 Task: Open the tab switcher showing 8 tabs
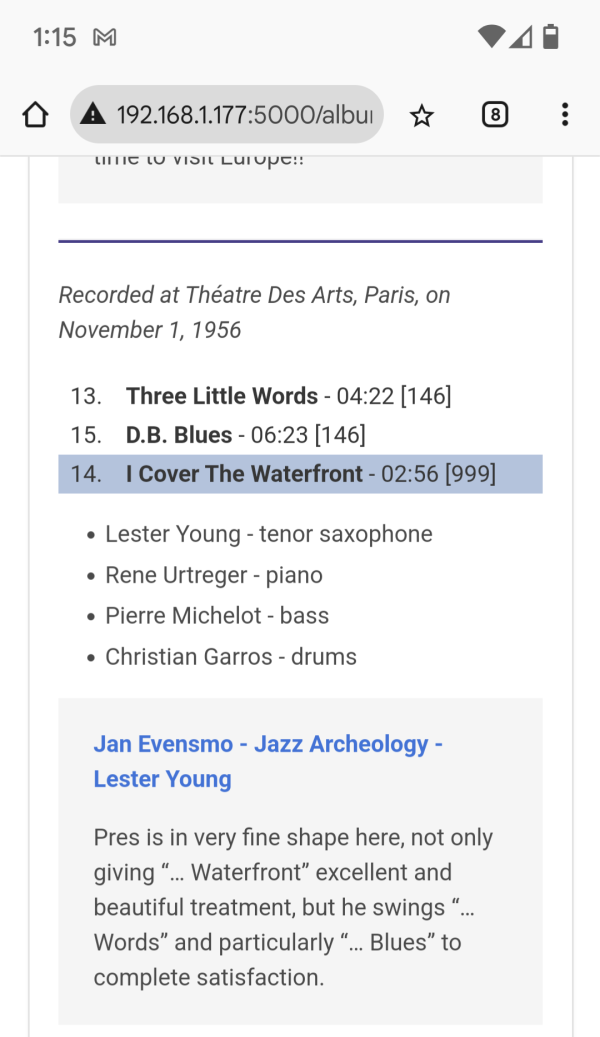[x=495, y=115]
